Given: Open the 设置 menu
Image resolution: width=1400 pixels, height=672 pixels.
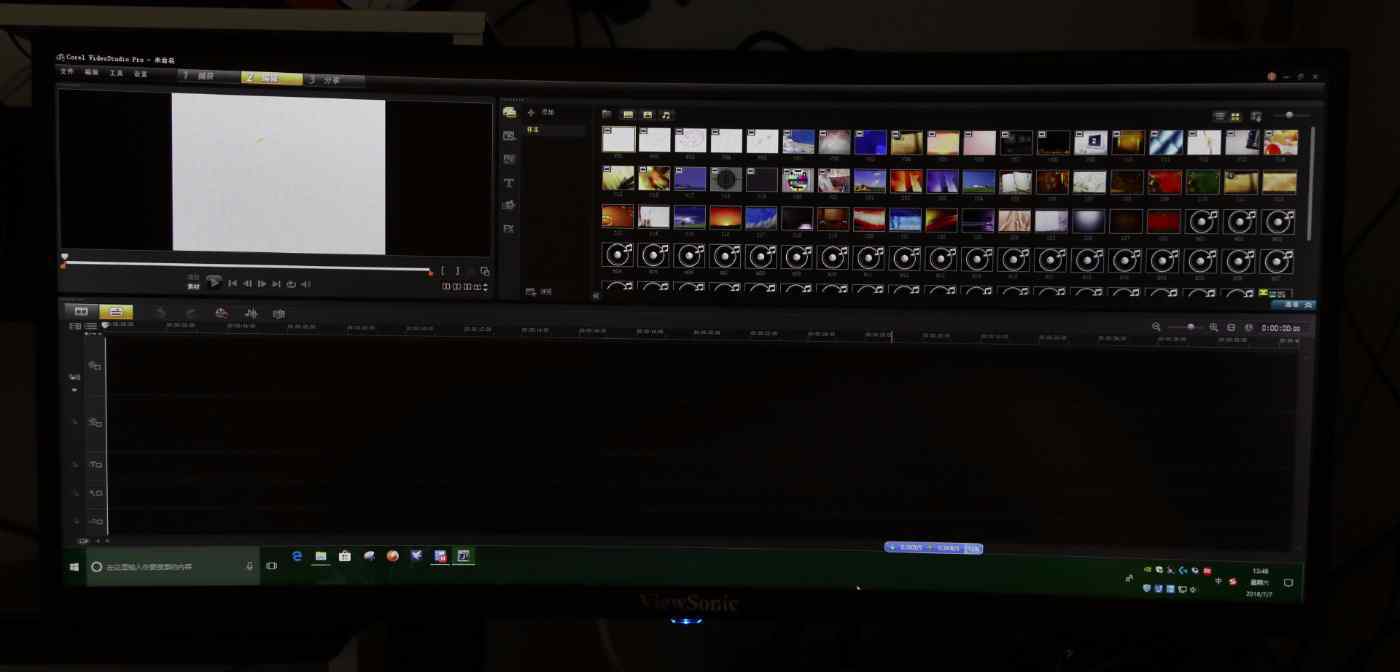Looking at the screenshot, I should click(x=141, y=73).
